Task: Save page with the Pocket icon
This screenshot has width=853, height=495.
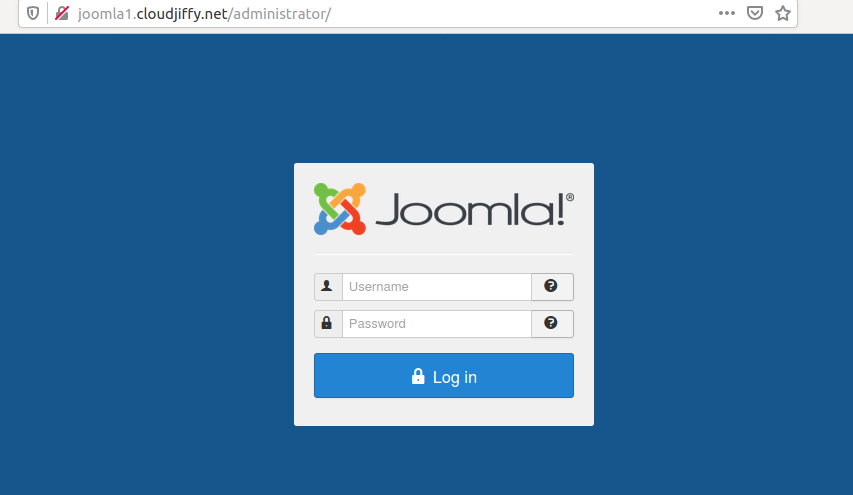Action: 755,13
